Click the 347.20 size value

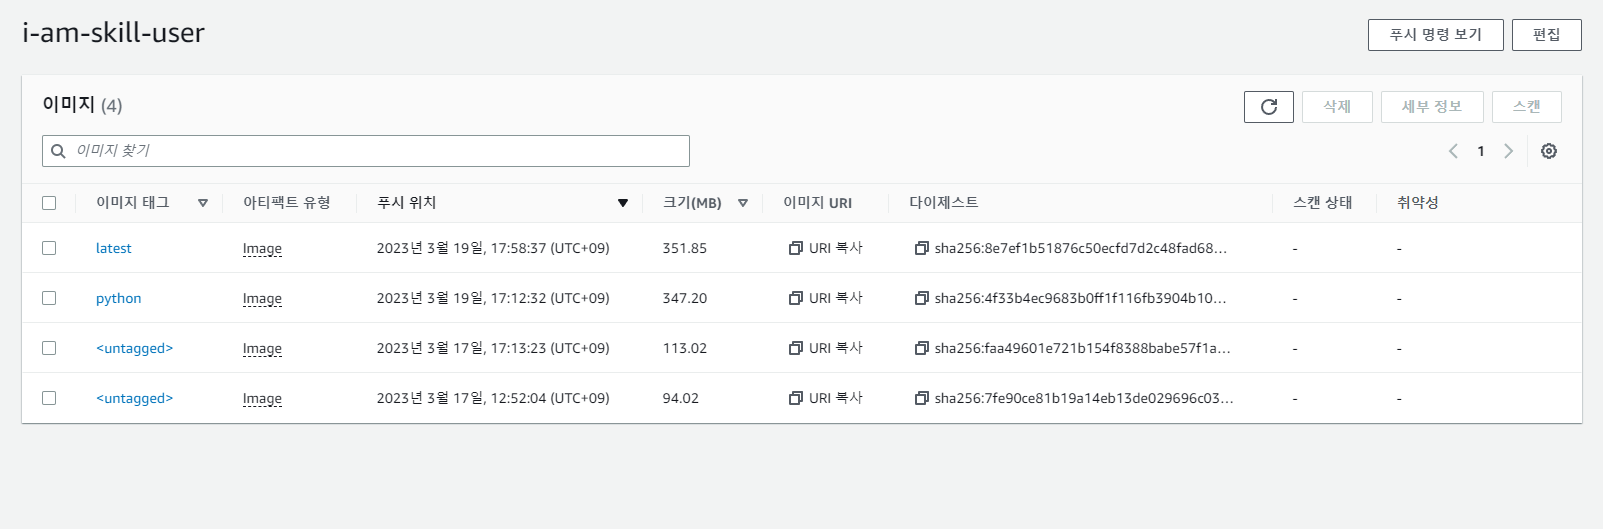tap(684, 298)
